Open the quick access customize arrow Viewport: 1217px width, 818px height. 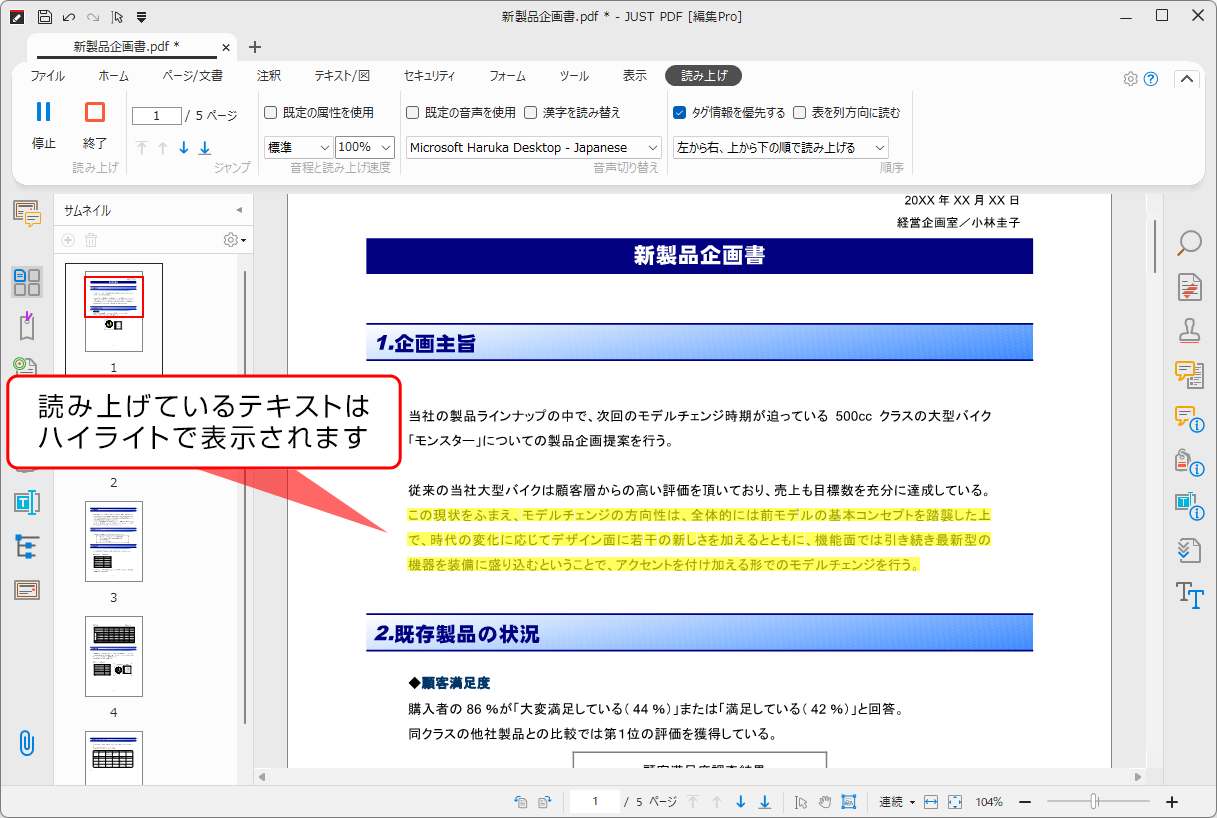pyautogui.click(x=141, y=17)
